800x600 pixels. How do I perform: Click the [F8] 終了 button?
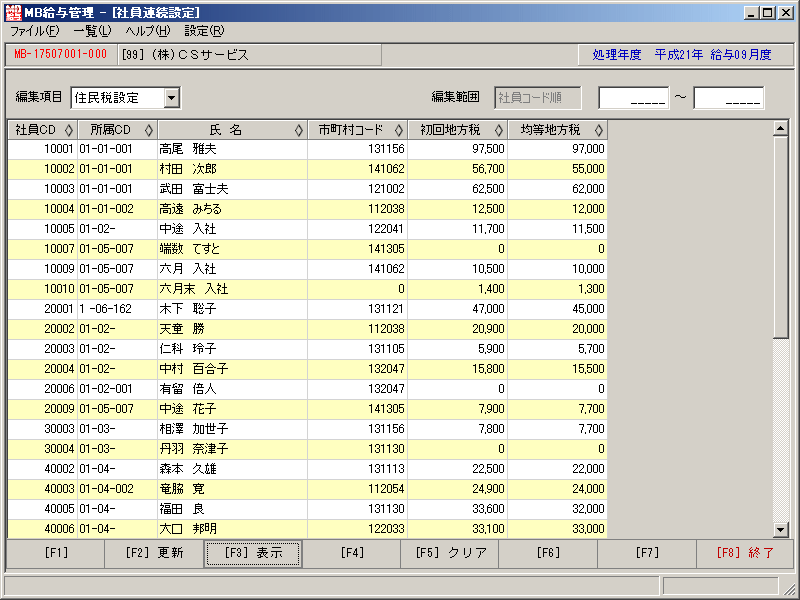pos(745,553)
